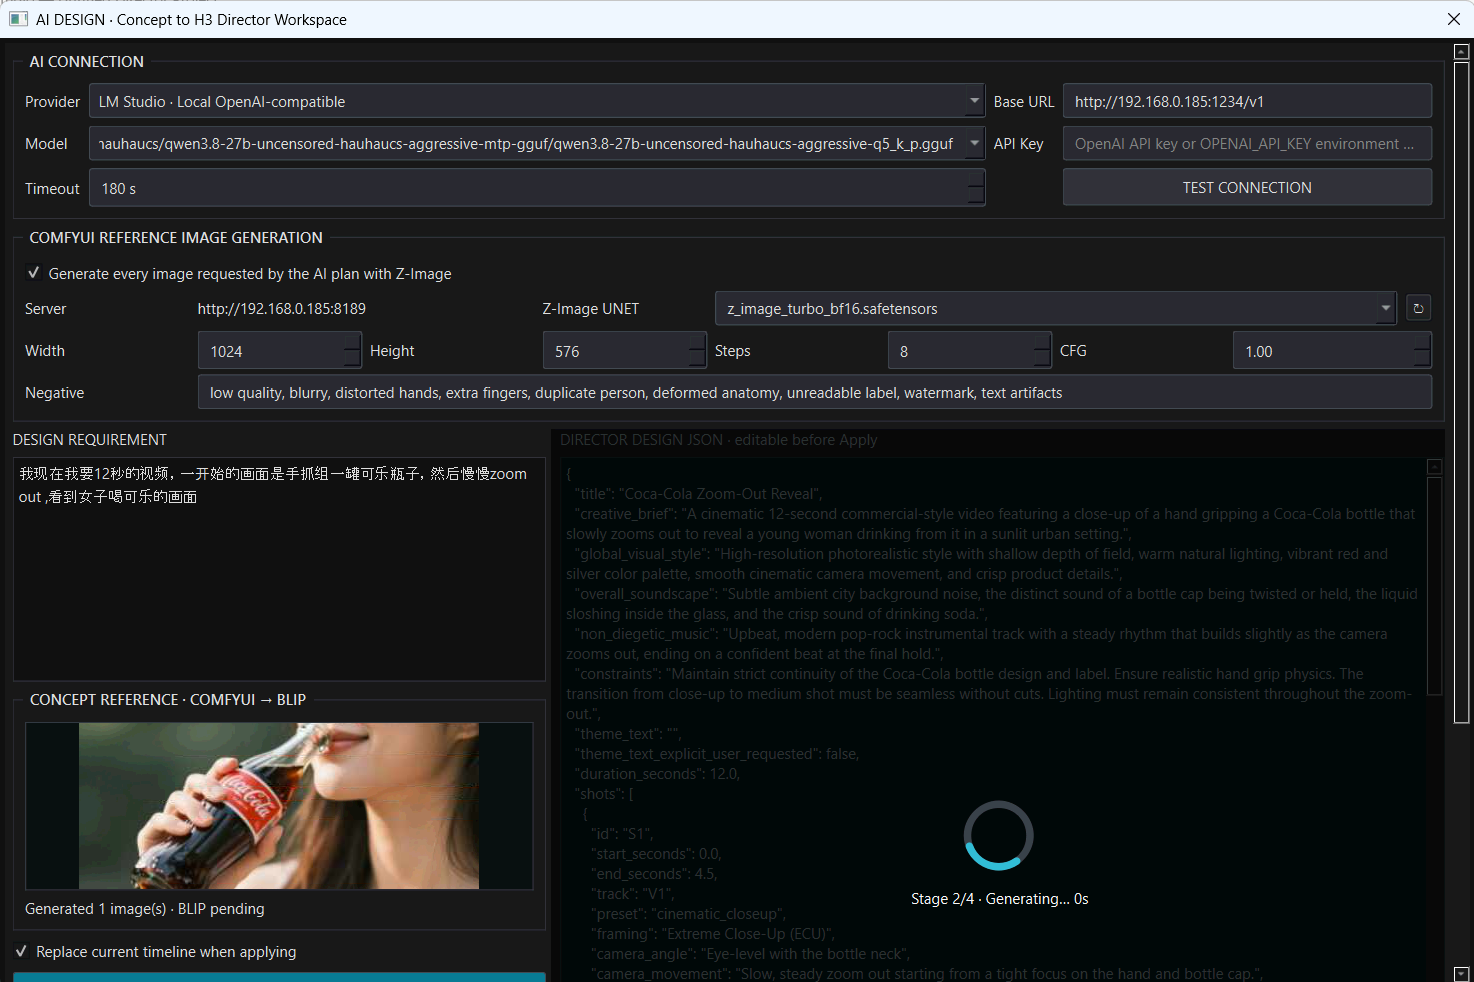Open the Model selection dropdown
The width and height of the screenshot is (1474, 982).
coord(974,143)
